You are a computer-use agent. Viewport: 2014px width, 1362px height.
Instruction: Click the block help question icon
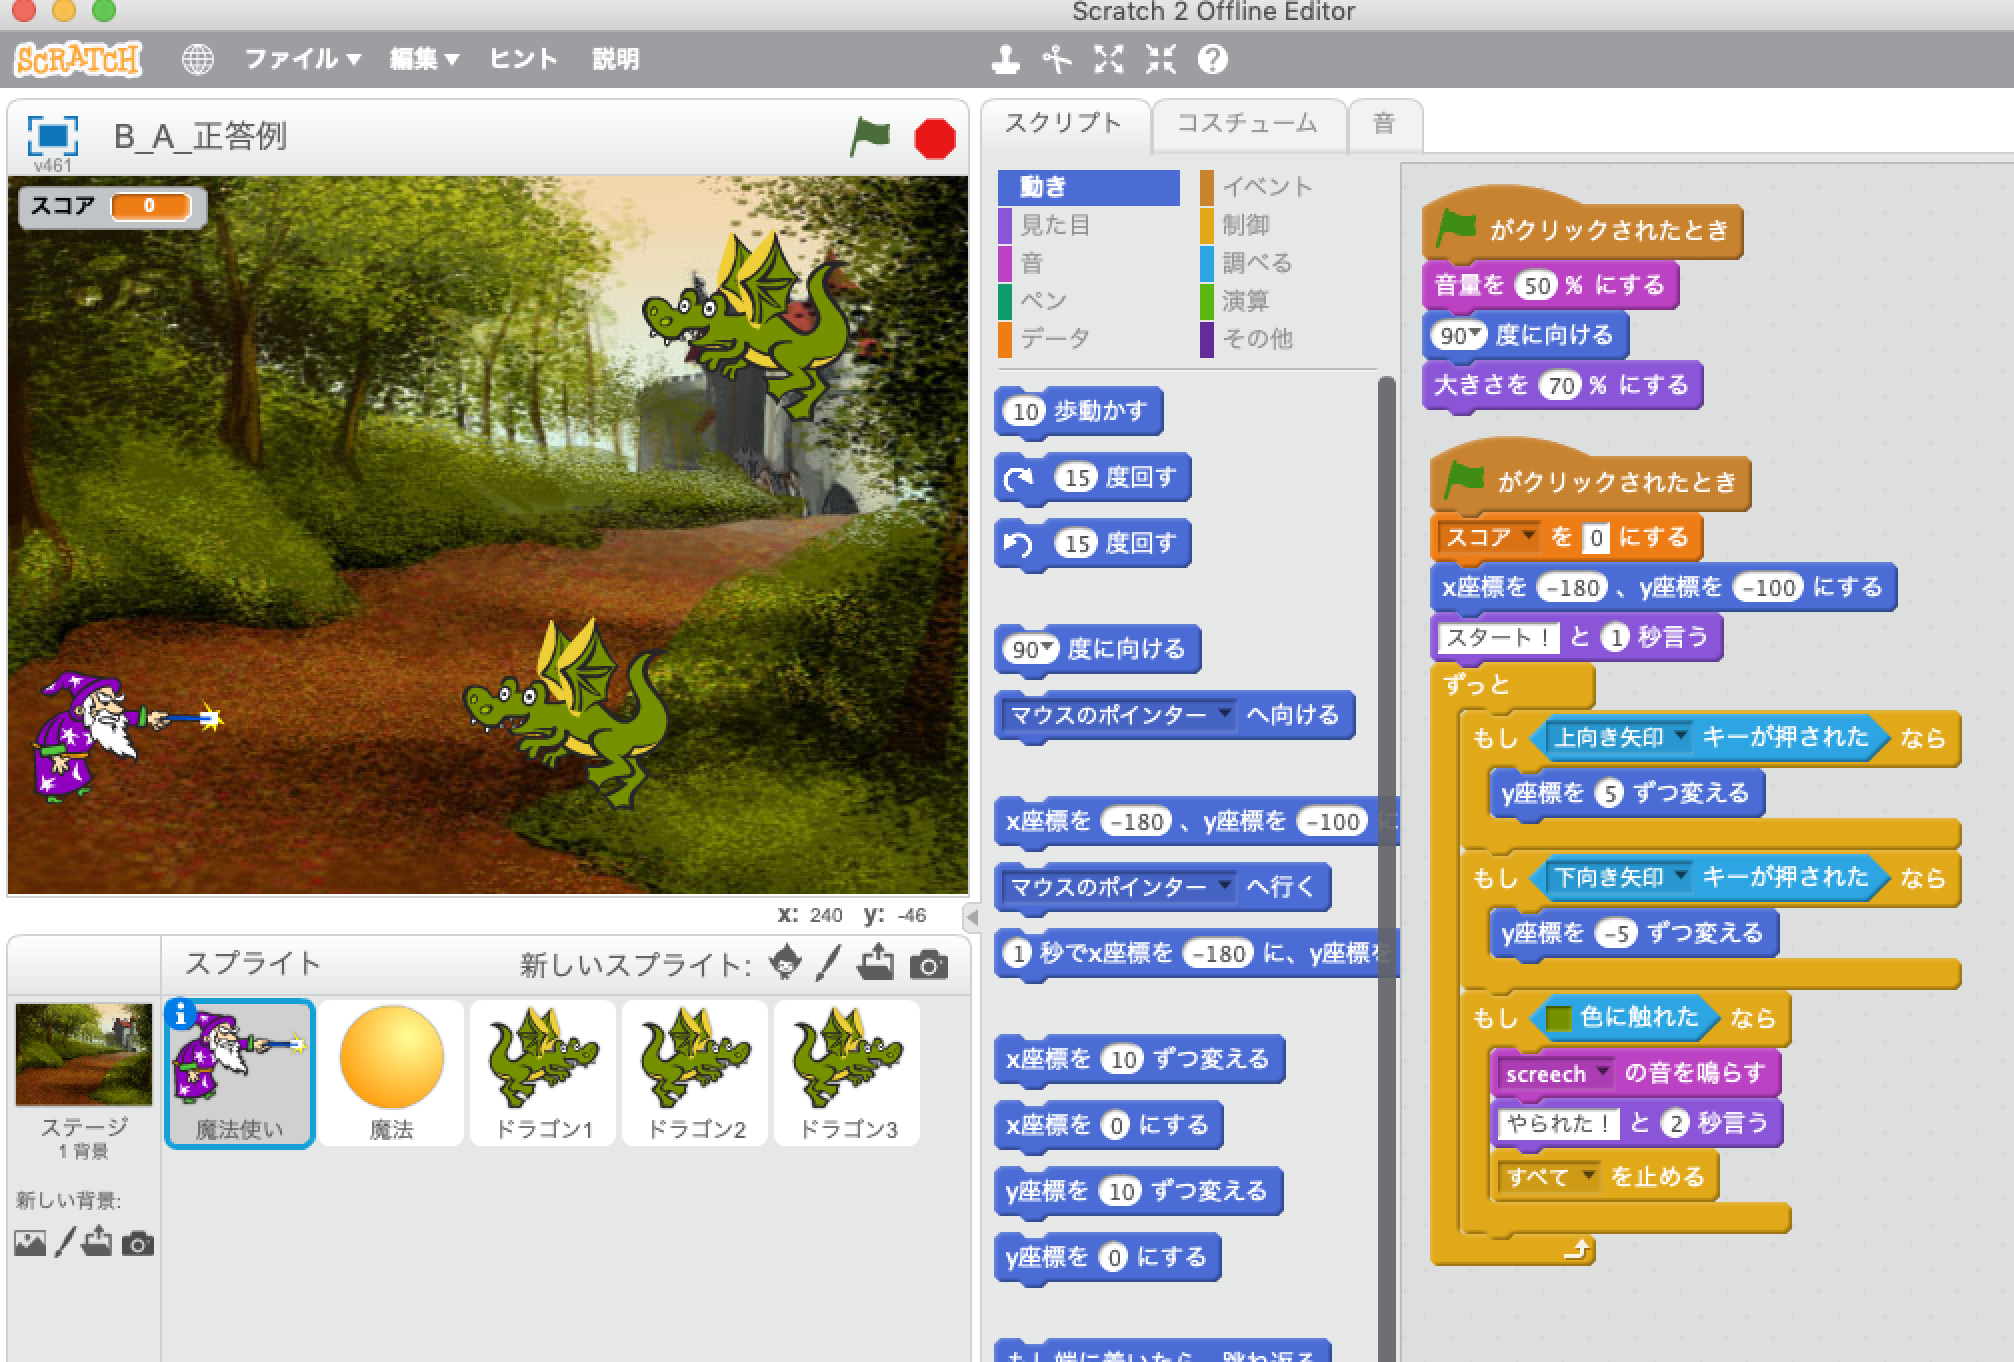point(1212,60)
